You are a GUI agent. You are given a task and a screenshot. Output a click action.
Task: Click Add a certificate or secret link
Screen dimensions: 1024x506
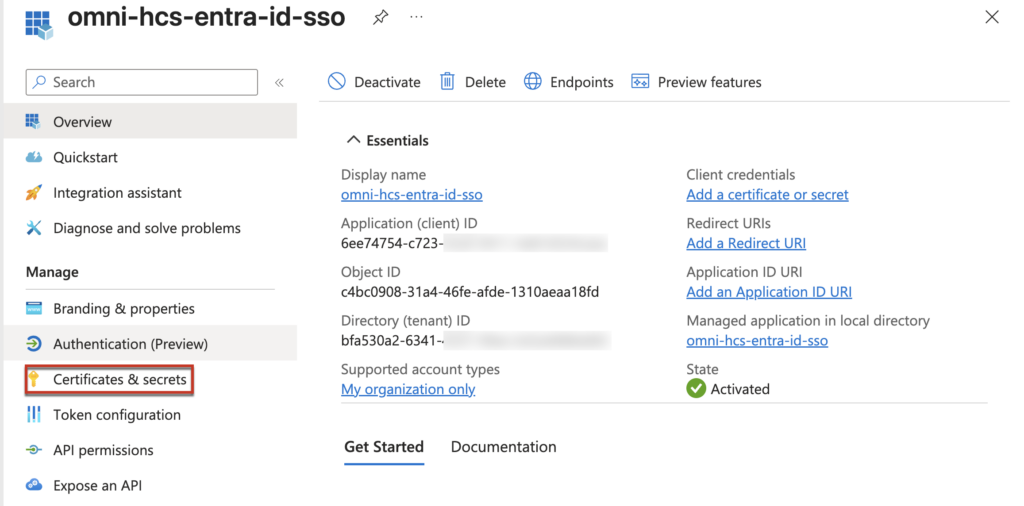click(x=767, y=195)
